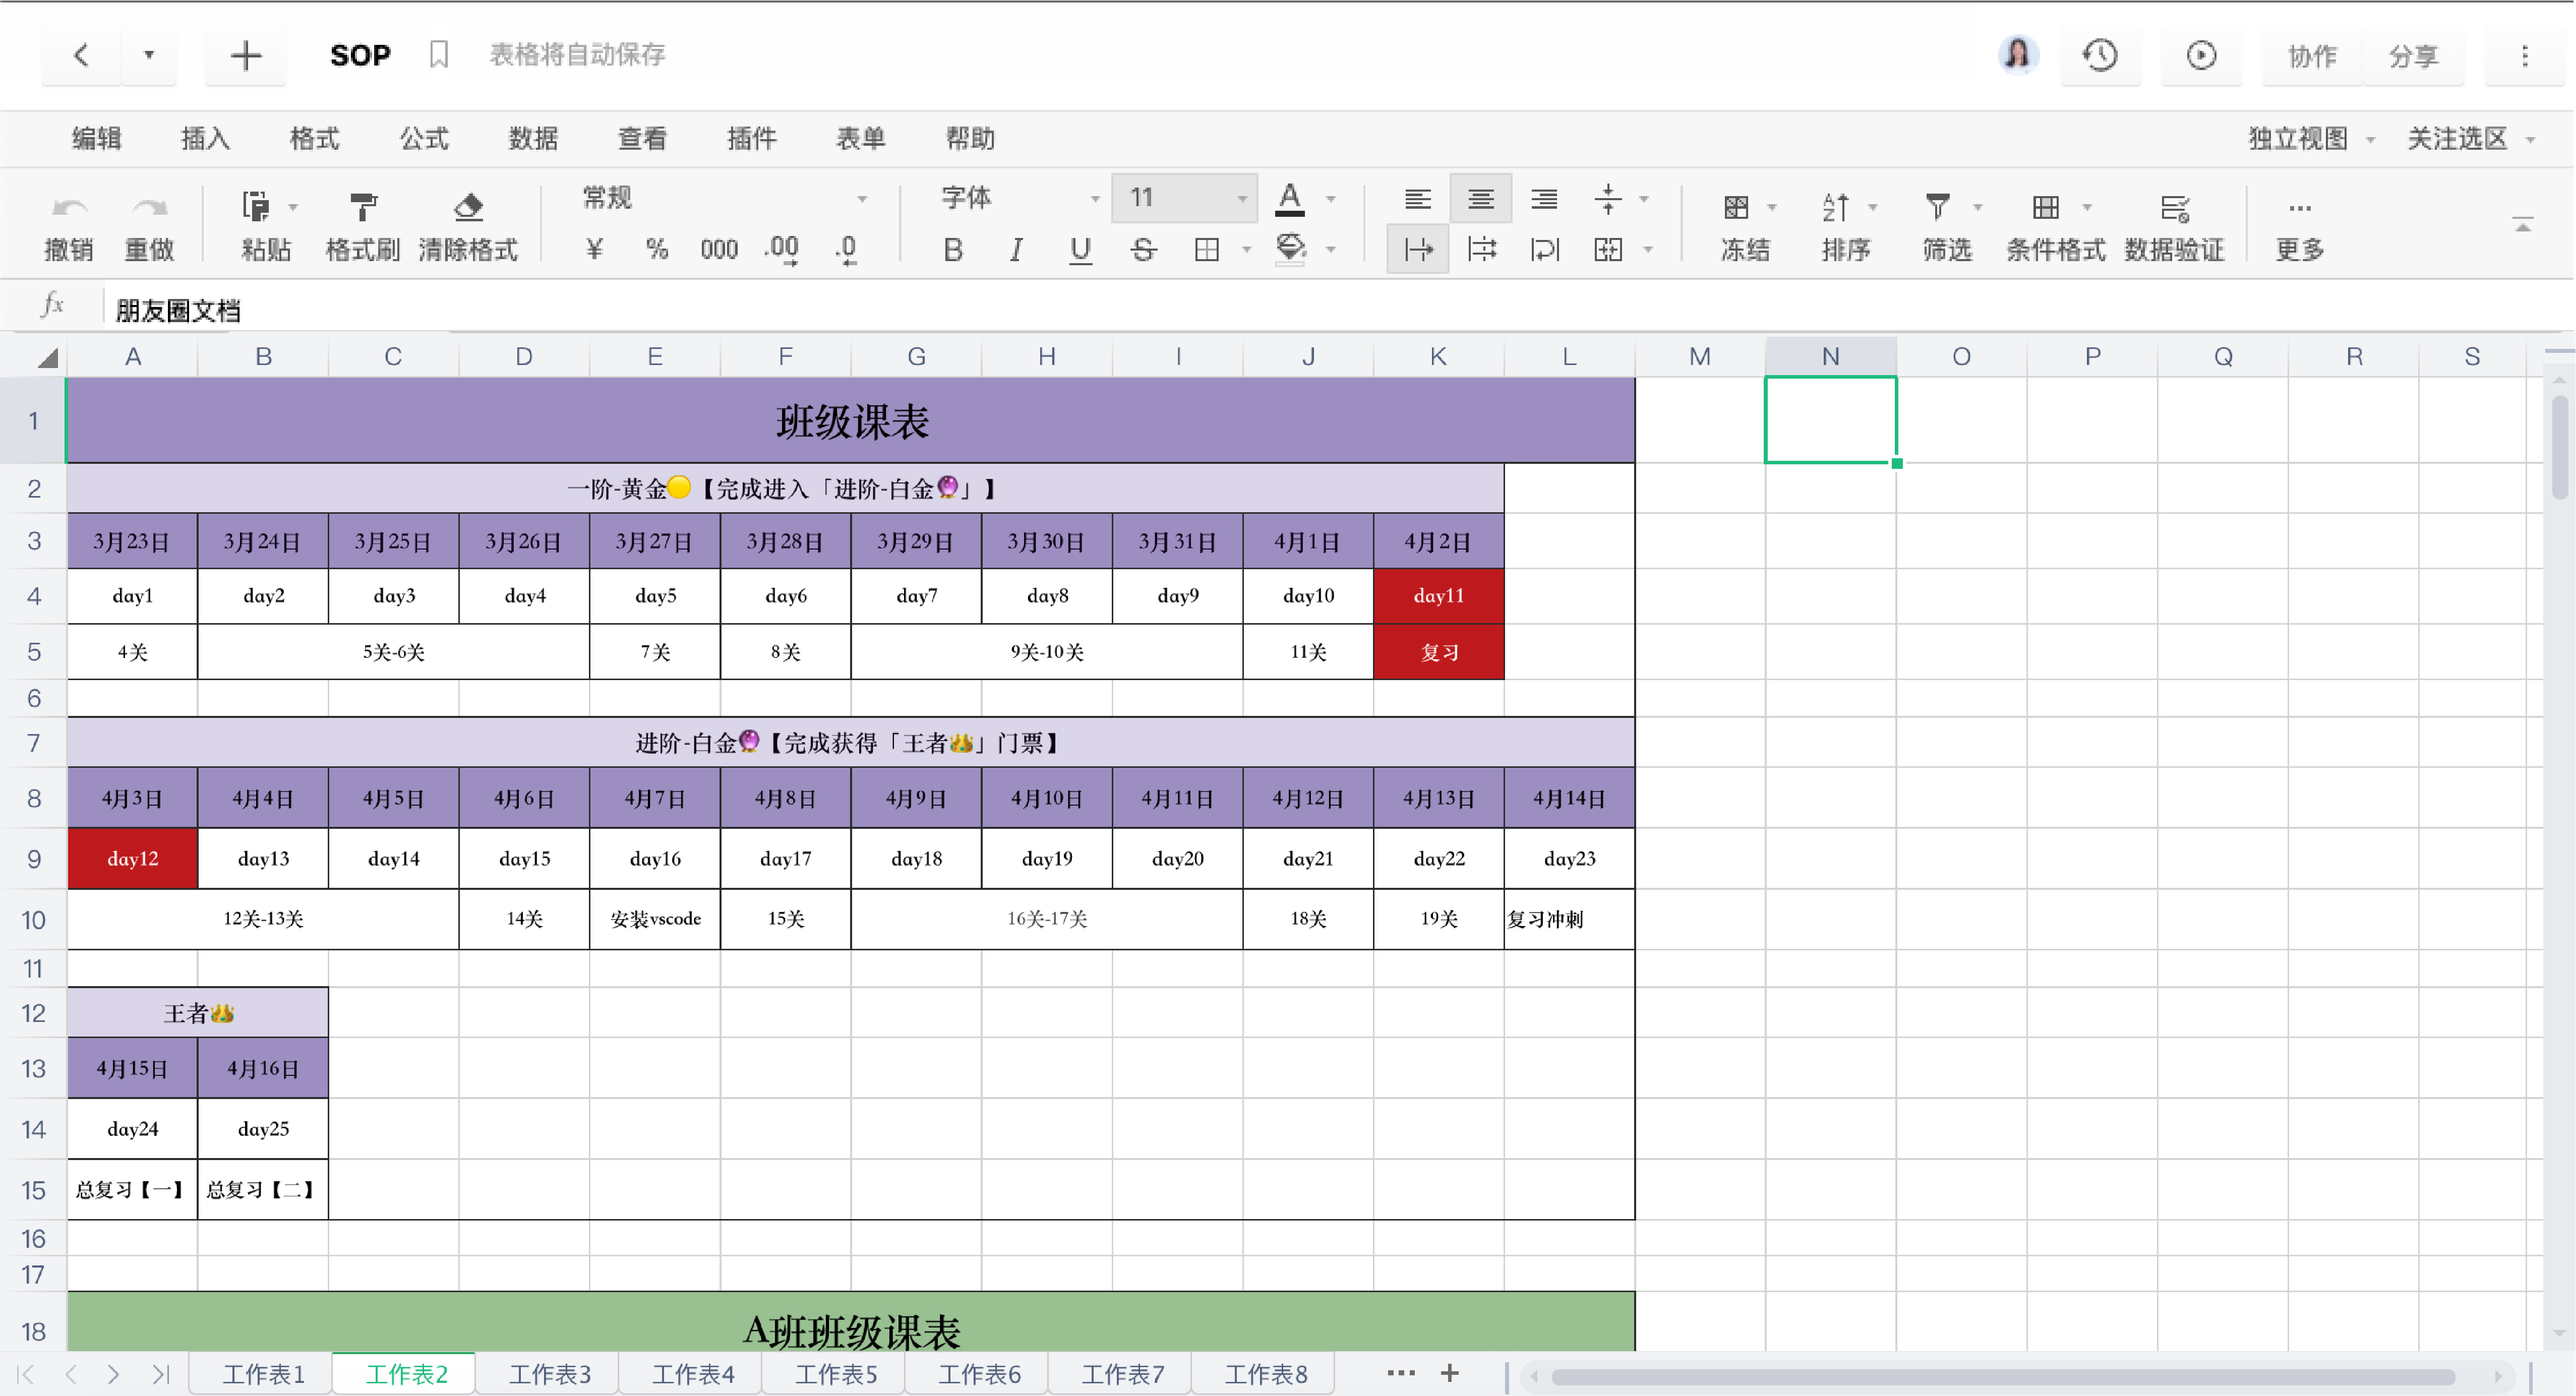Image resolution: width=2576 pixels, height=1396 pixels.
Task: Enable text overflow wrap mode
Action: [1418, 249]
